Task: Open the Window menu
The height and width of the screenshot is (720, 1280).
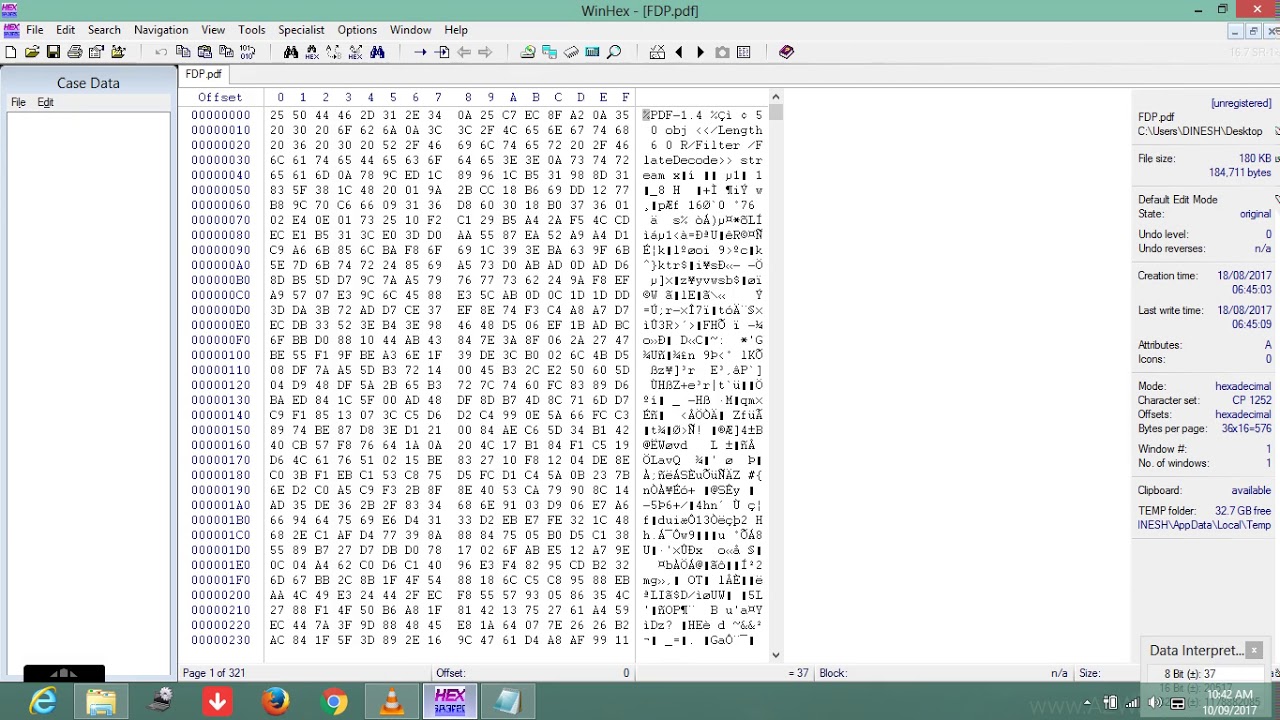Action: tap(411, 30)
